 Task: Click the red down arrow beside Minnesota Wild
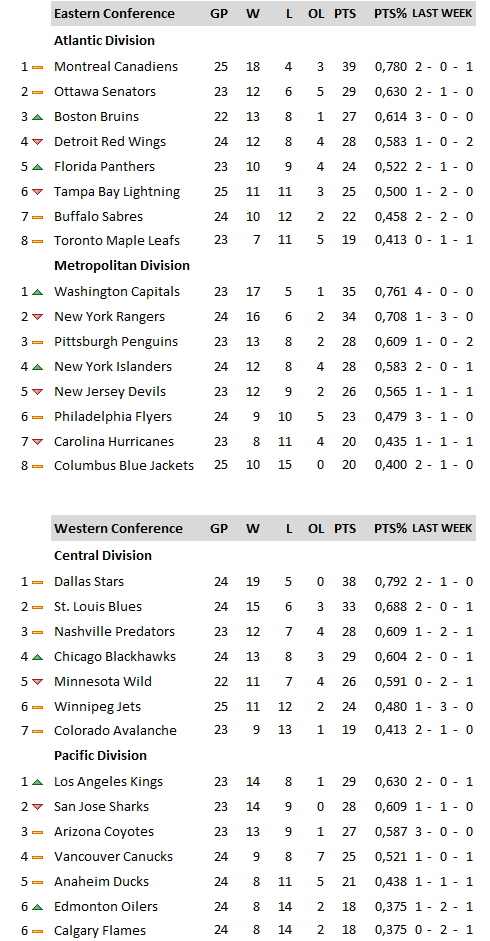(37, 682)
